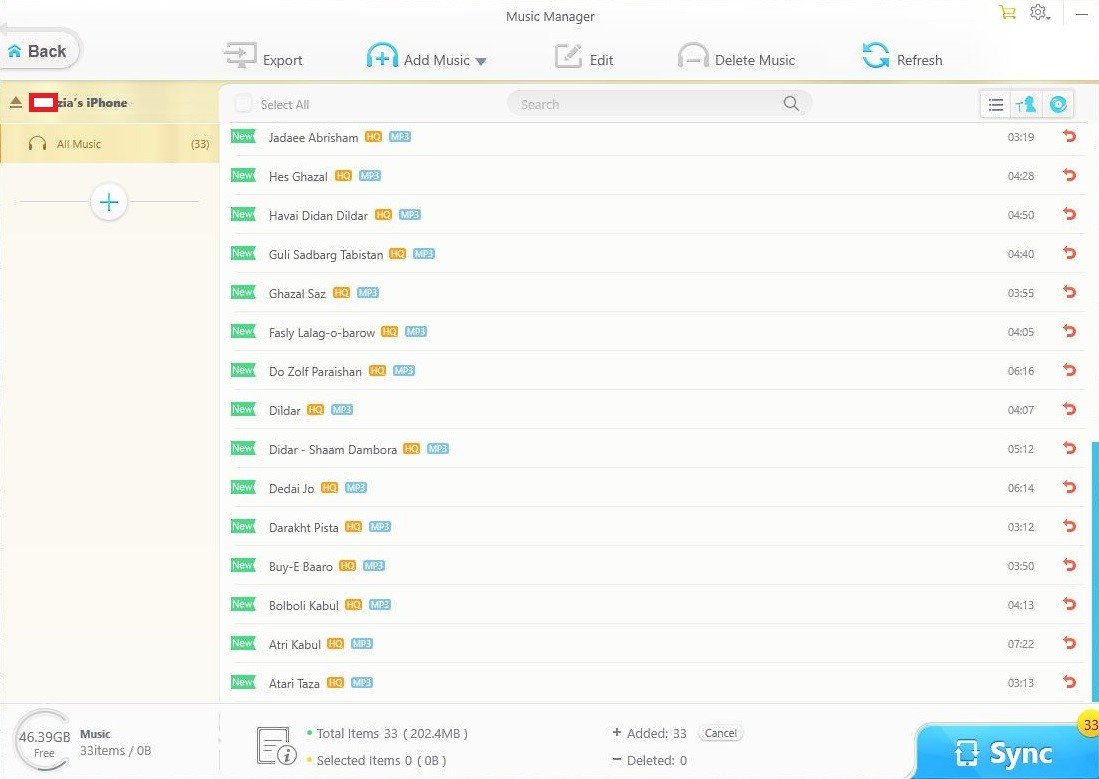Select the Buy-E Baaro song title

(301, 567)
